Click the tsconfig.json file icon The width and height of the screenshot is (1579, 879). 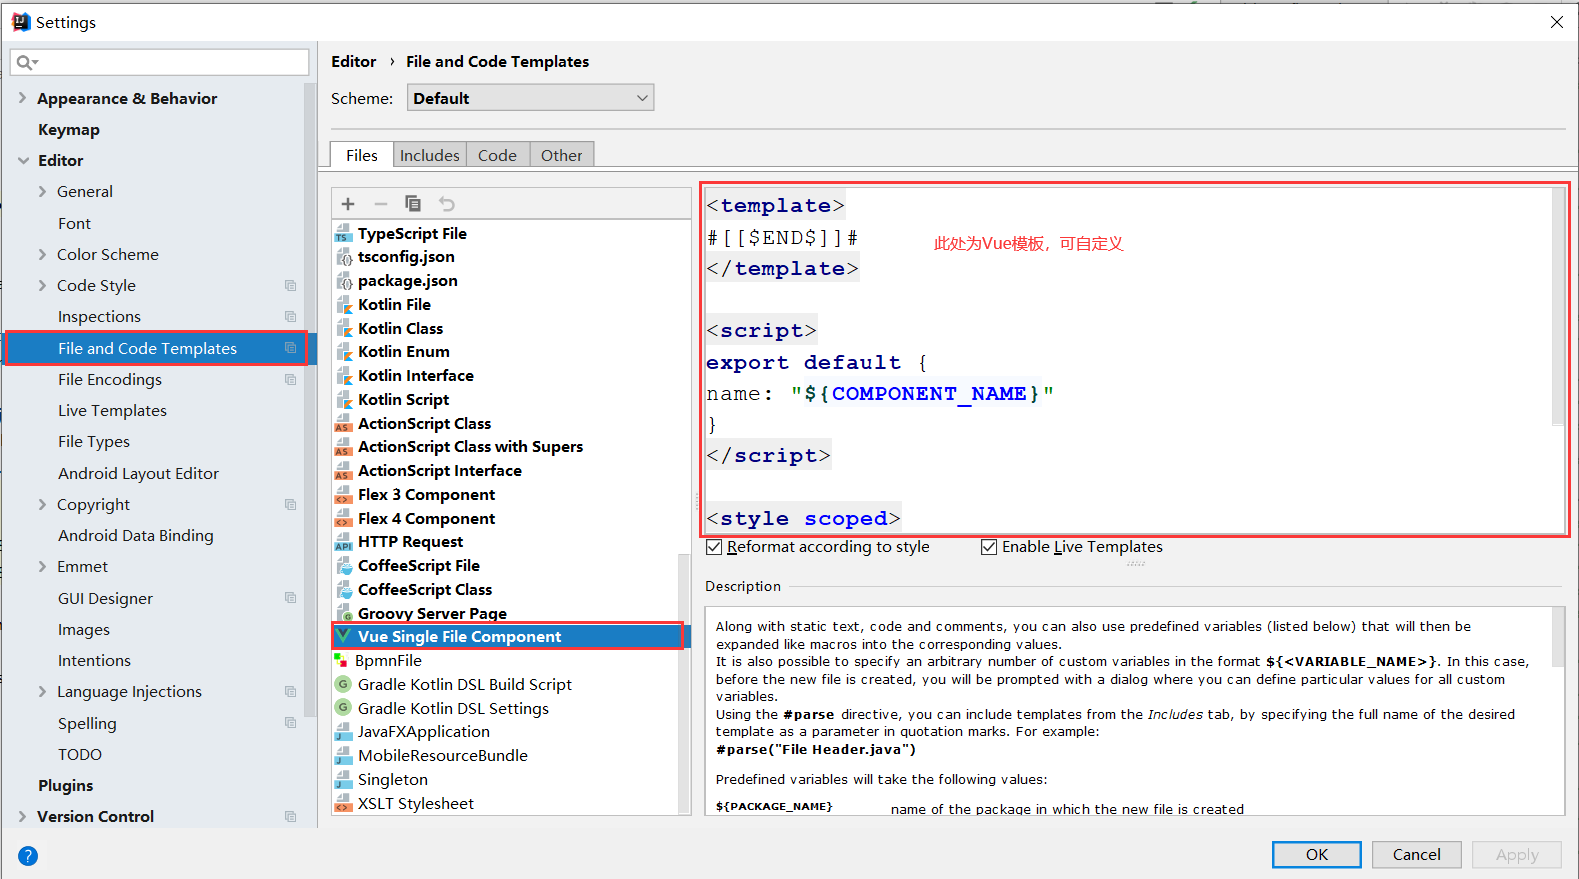(x=343, y=257)
